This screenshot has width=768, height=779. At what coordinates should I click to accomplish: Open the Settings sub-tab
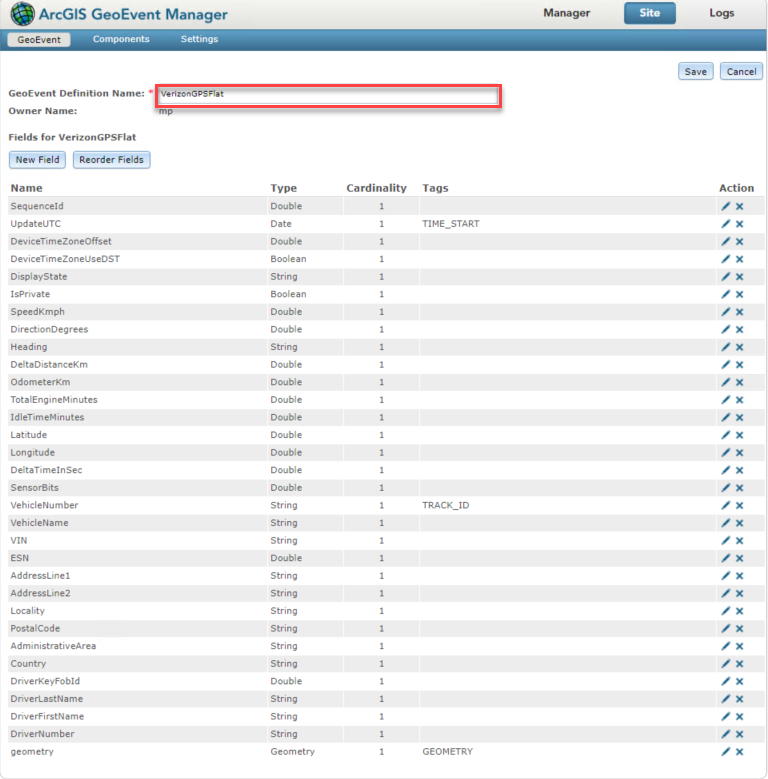(199, 39)
